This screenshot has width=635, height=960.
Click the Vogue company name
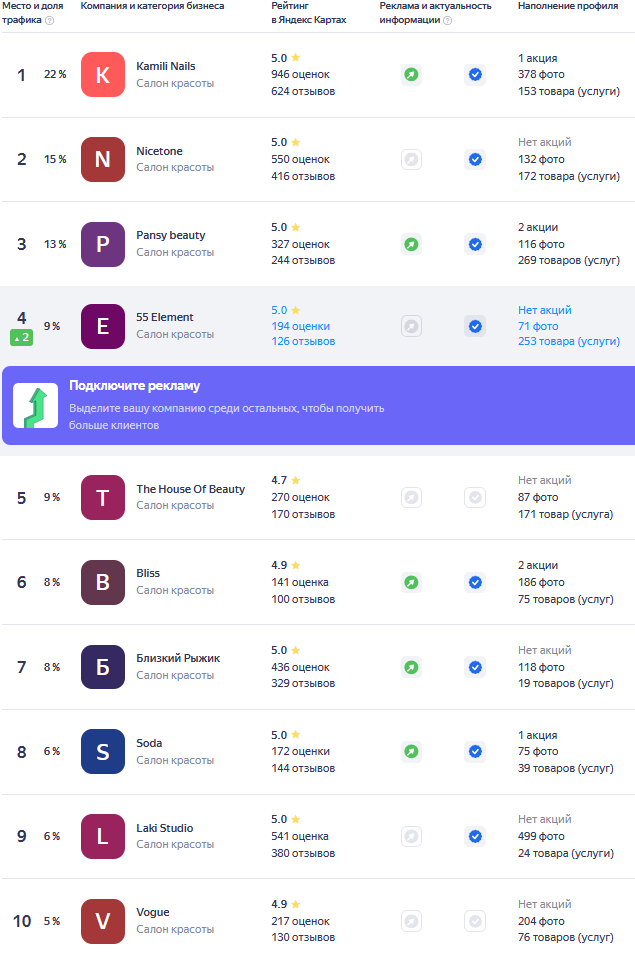153,913
